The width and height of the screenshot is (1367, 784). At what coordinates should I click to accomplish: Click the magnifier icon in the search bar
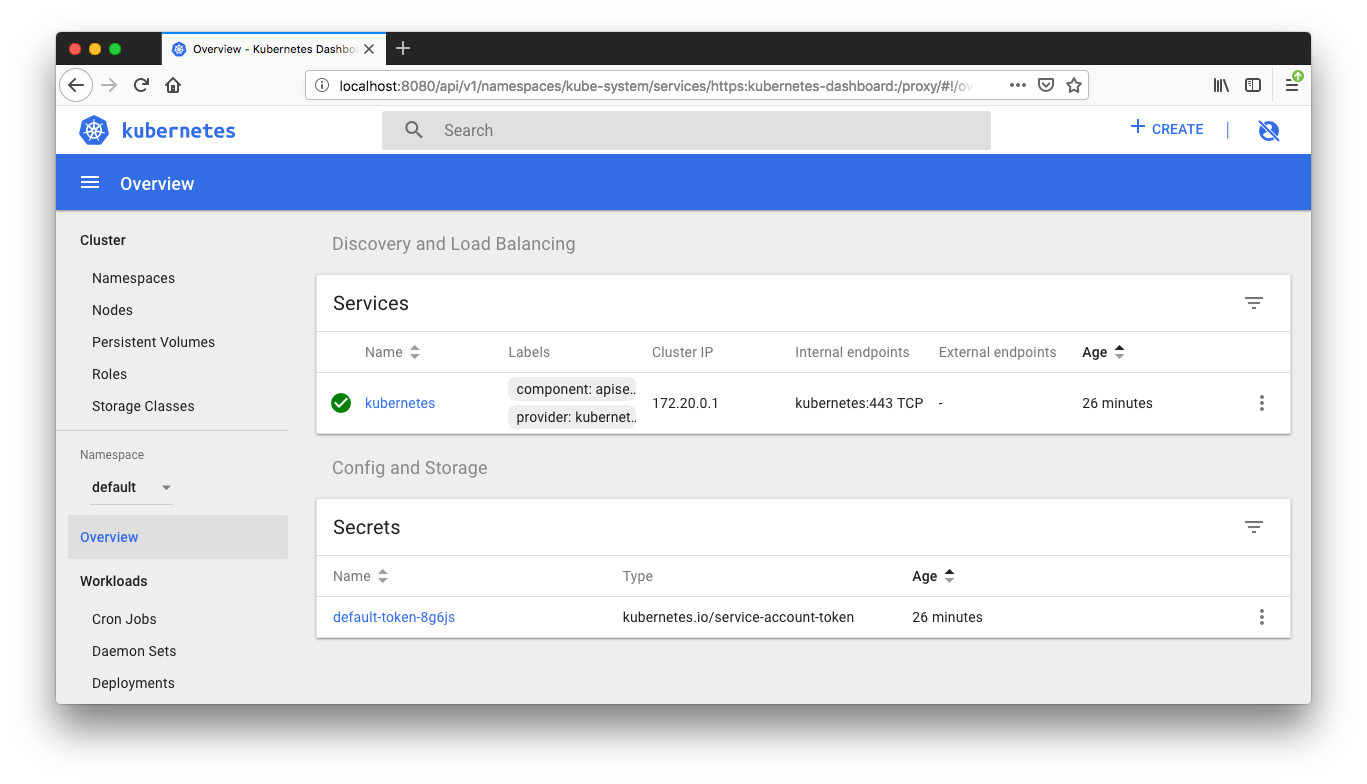click(414, 130)
